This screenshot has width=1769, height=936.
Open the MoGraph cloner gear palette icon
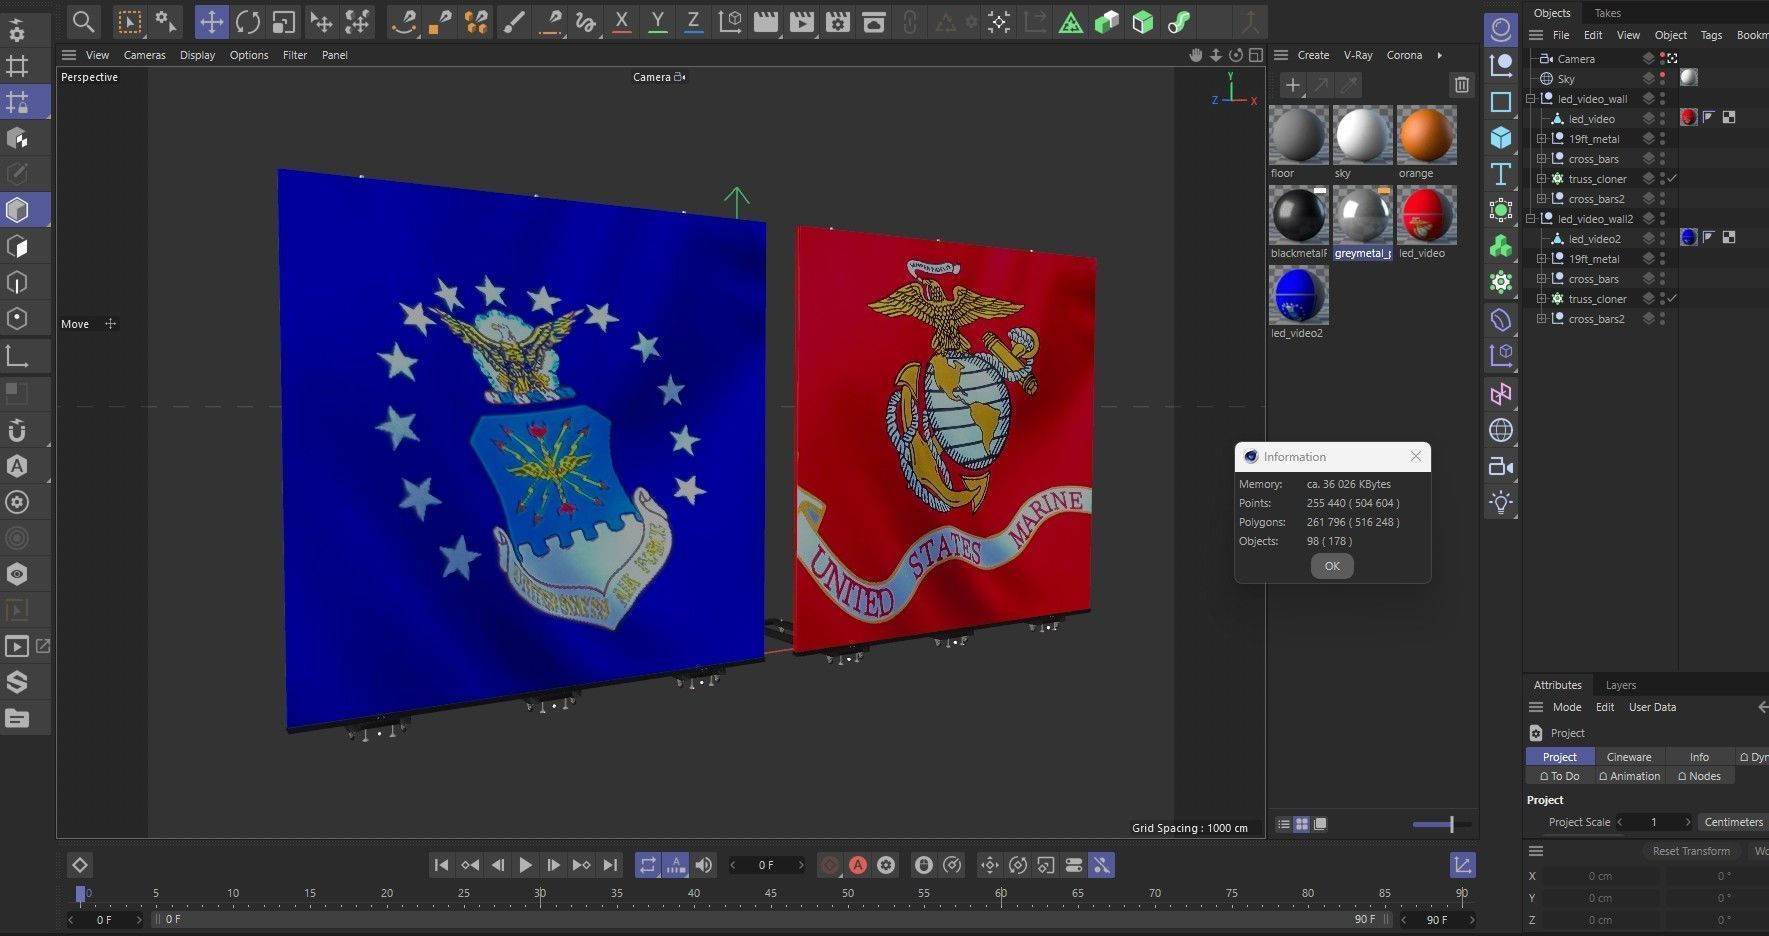coord(1500,282)
